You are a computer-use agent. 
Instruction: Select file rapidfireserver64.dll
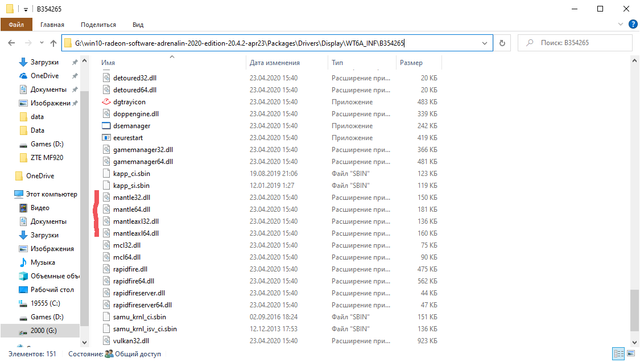142,305
